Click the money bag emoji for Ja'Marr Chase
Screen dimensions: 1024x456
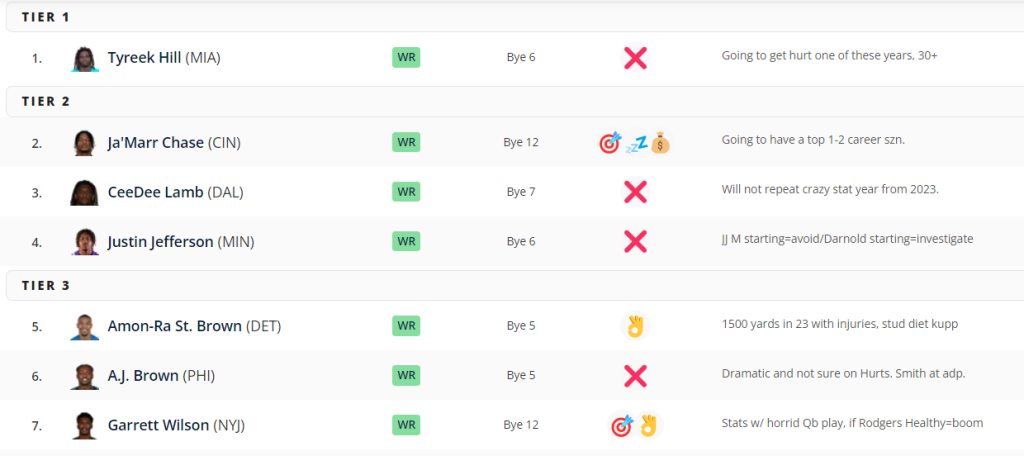click(x=660, y=143)
